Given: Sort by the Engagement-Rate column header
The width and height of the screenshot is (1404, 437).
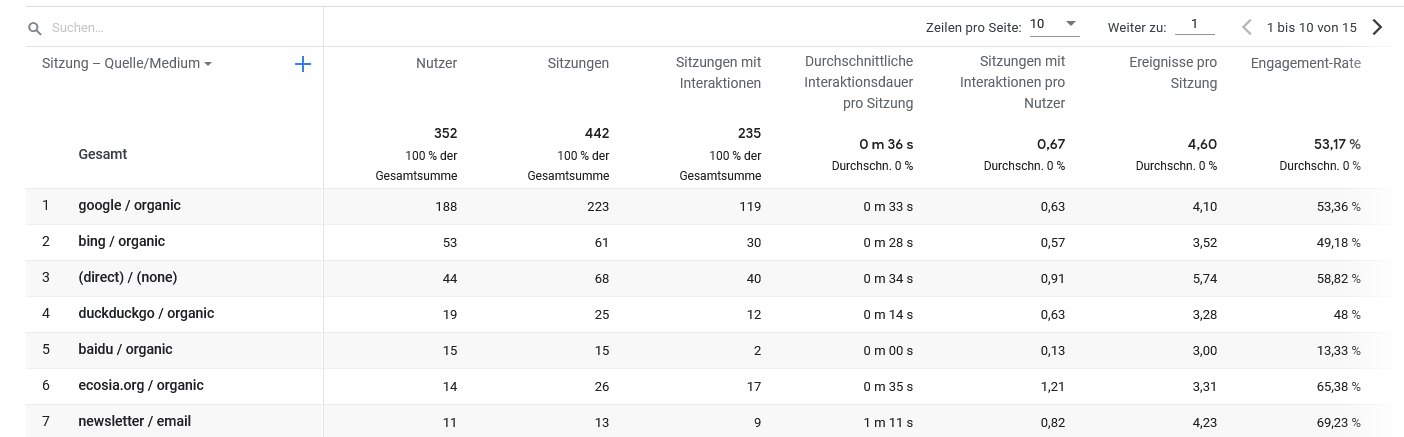Looking at the screenshot, I should (x=1306, y=63).
